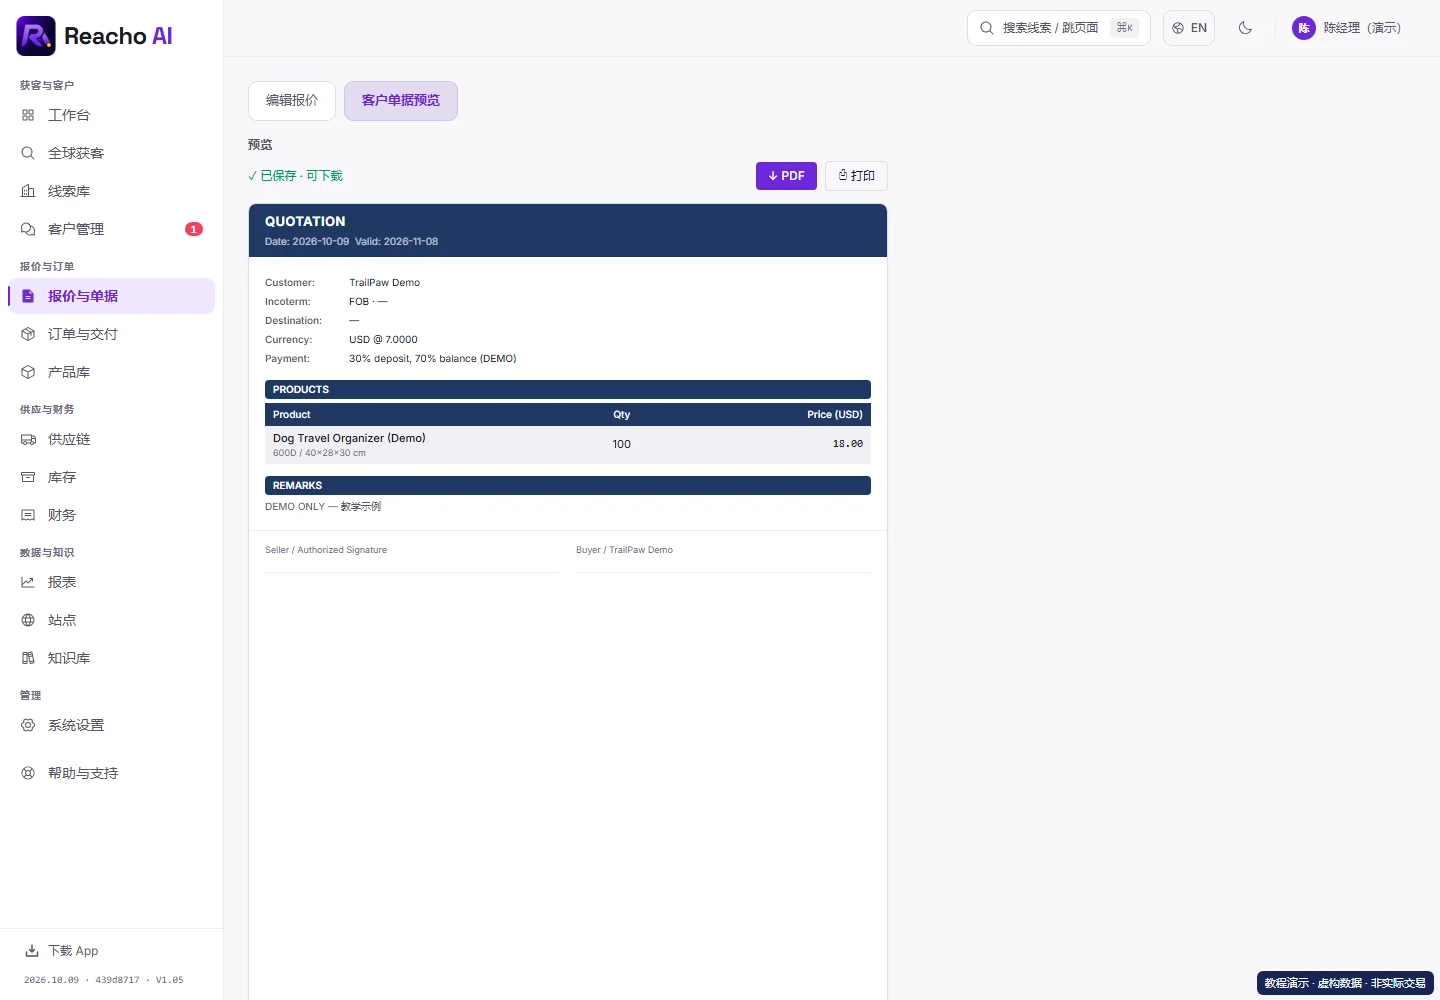This screenshot has height=1000, width=1440.
Task: Click the 客户管理 notification badge
Action: click(x=194, y=229)
